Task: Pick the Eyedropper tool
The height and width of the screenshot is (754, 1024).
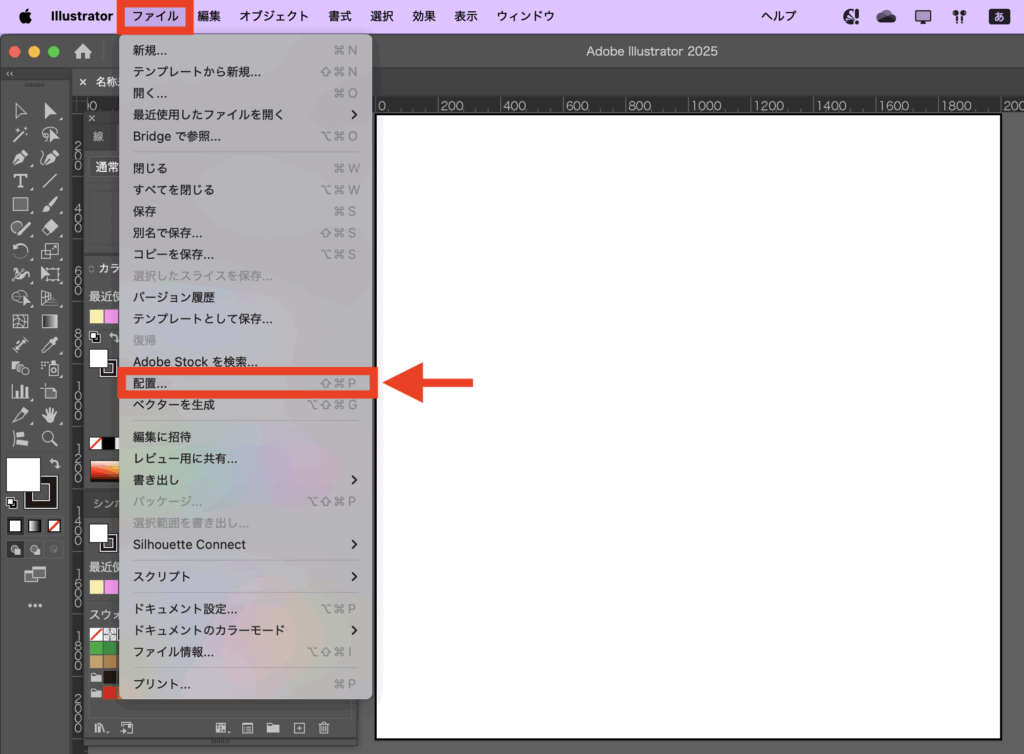Action: point(50,345)
